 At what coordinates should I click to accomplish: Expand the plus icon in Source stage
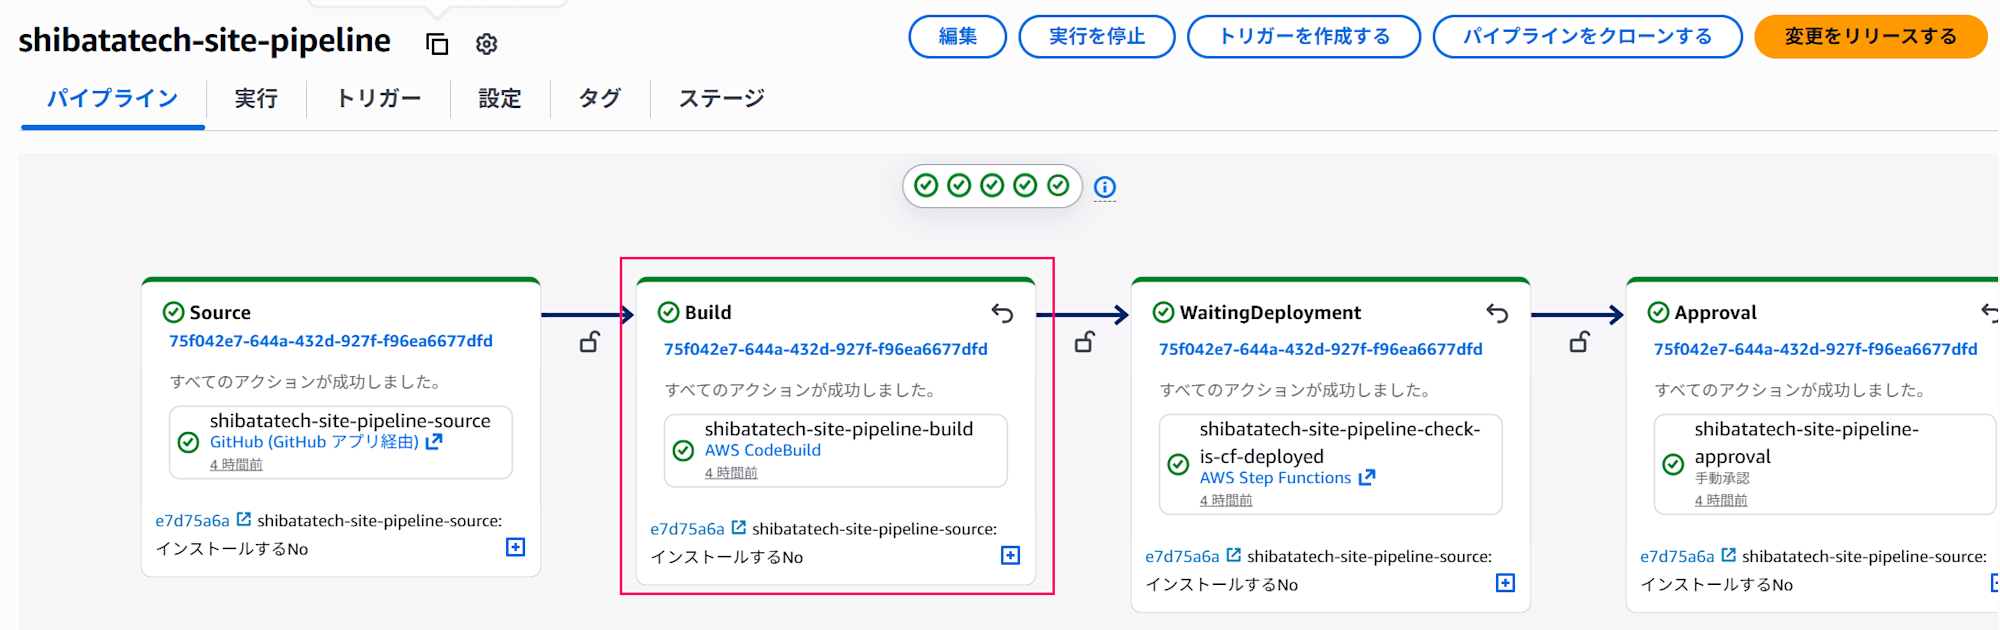(x=515, y=547)
